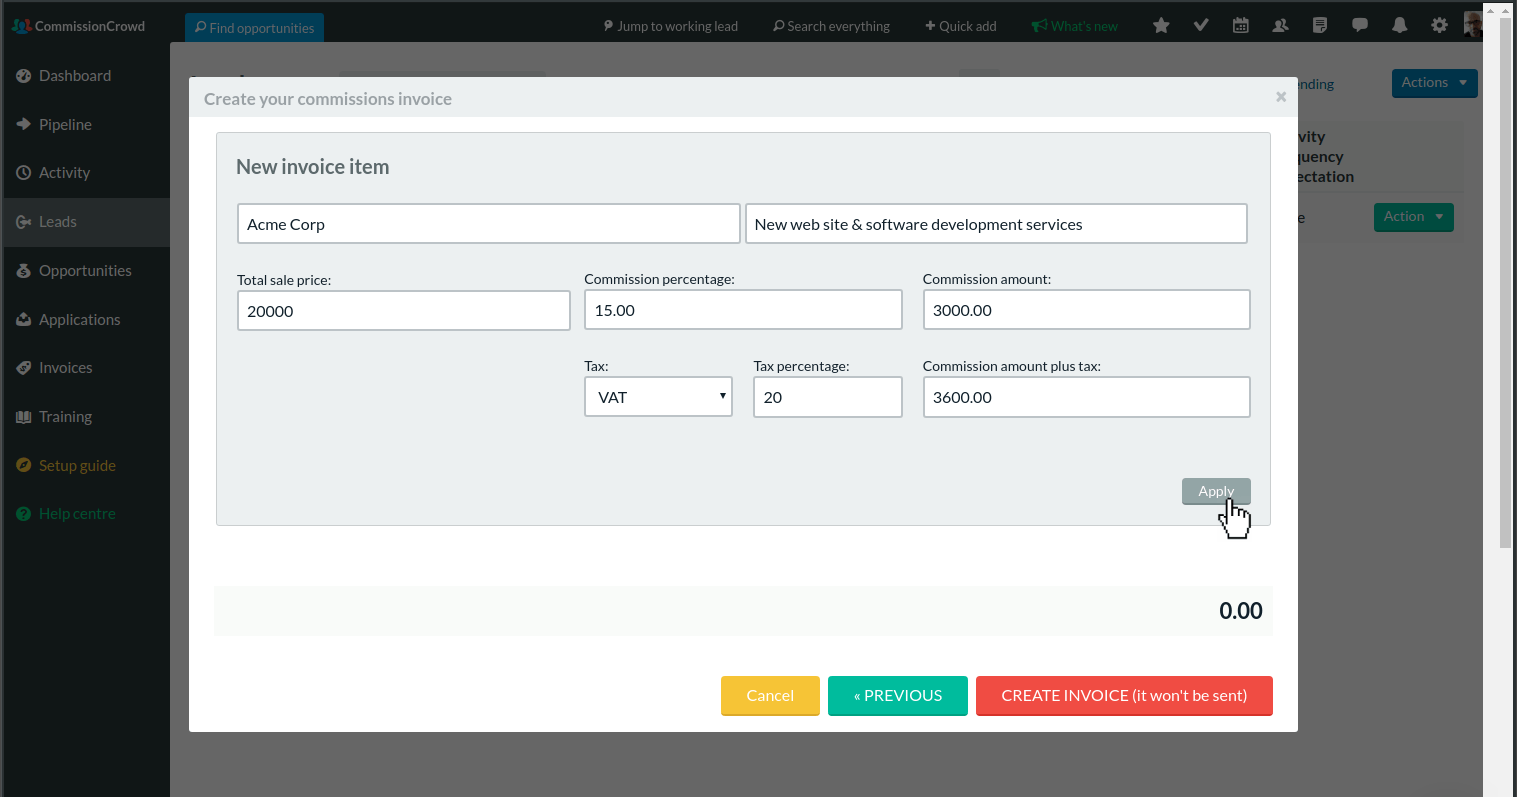Click the Apply button
Image resolution: width=1517 pixels, height=797 pixels.
[1216, 491]
